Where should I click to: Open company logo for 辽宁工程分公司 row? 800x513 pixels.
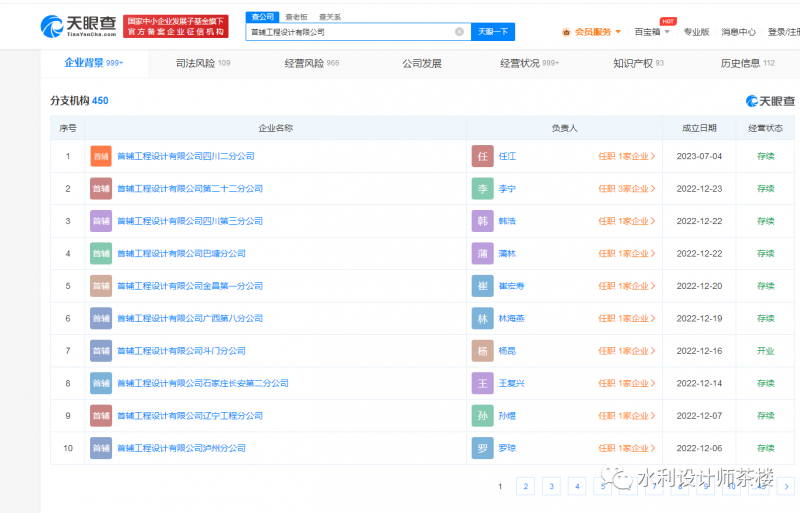[101, 416]
